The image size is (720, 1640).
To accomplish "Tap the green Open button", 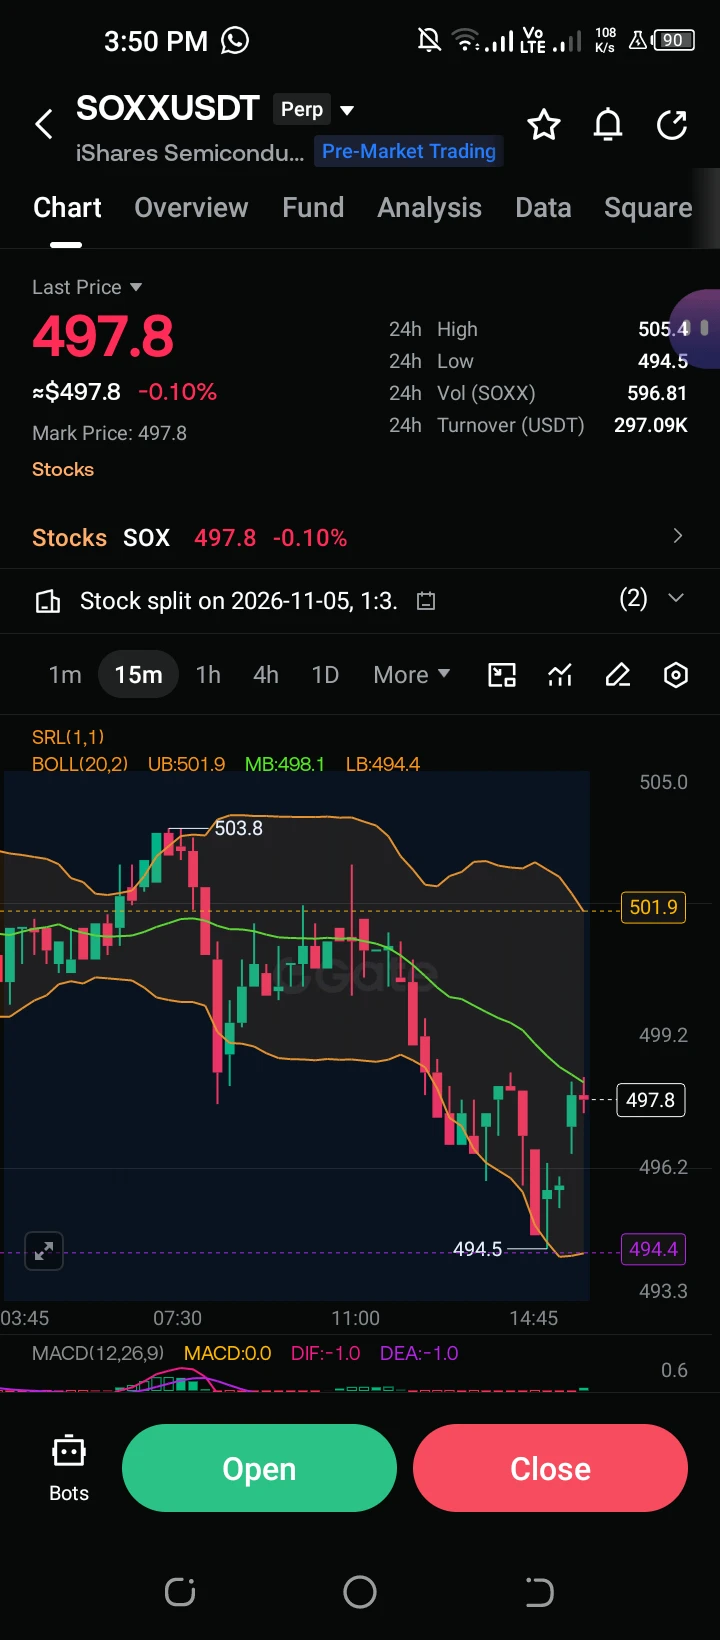I will [259, 1468].
